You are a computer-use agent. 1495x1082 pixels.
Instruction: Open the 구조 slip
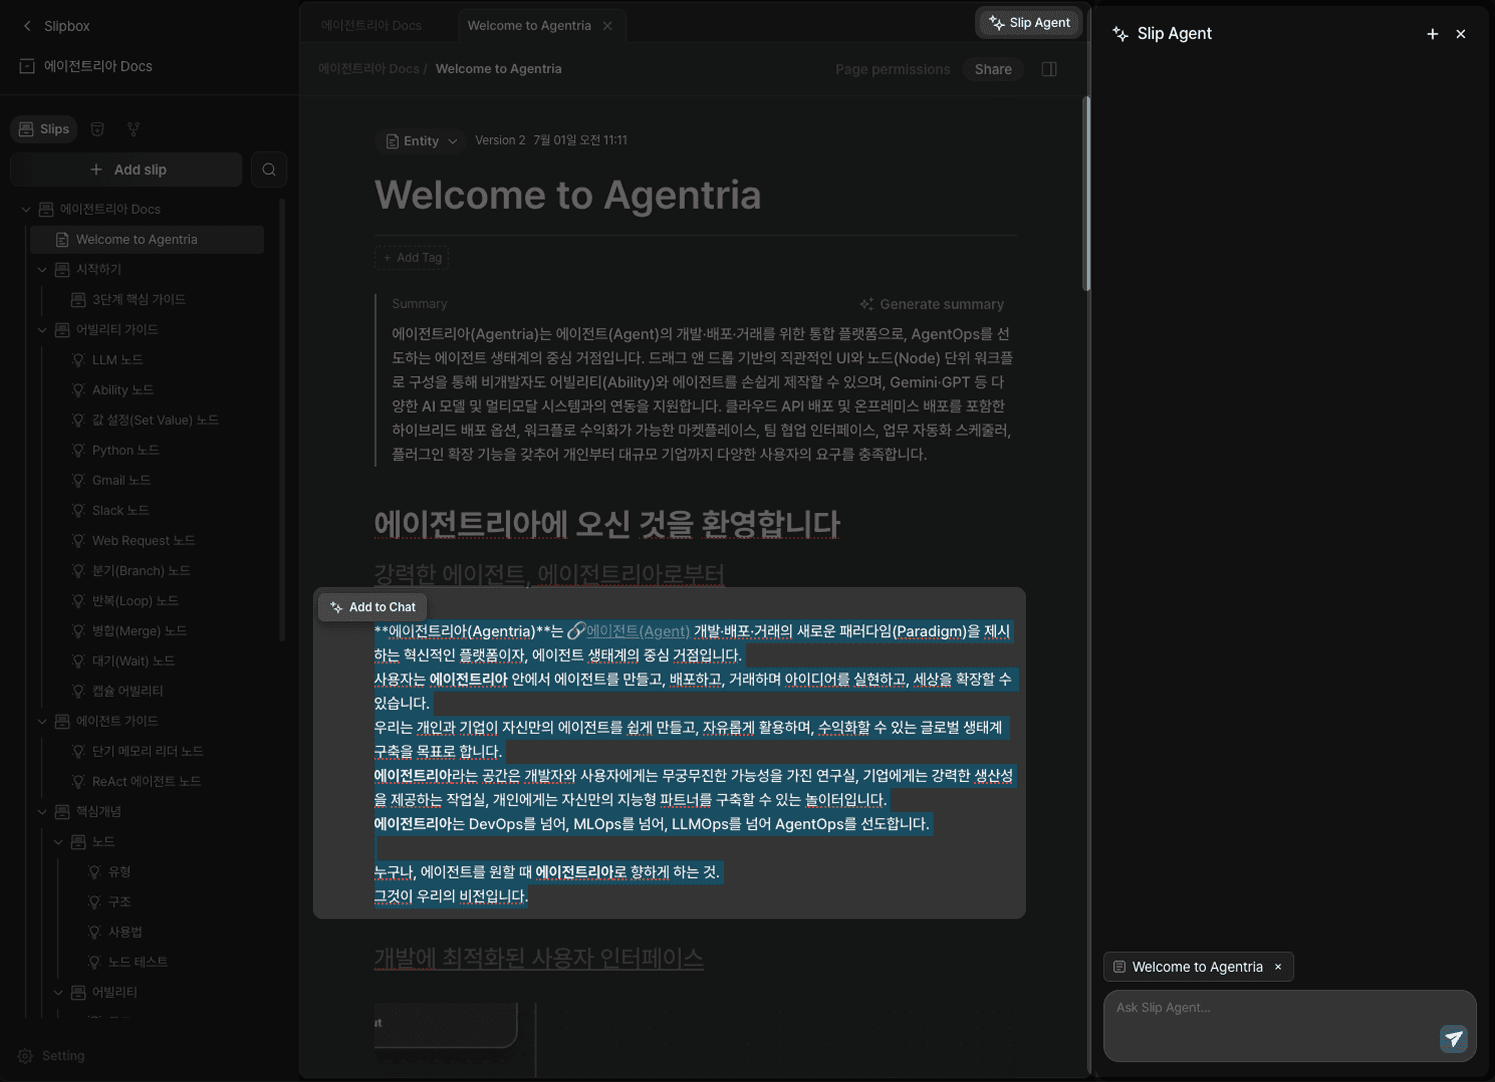[119, 902]
